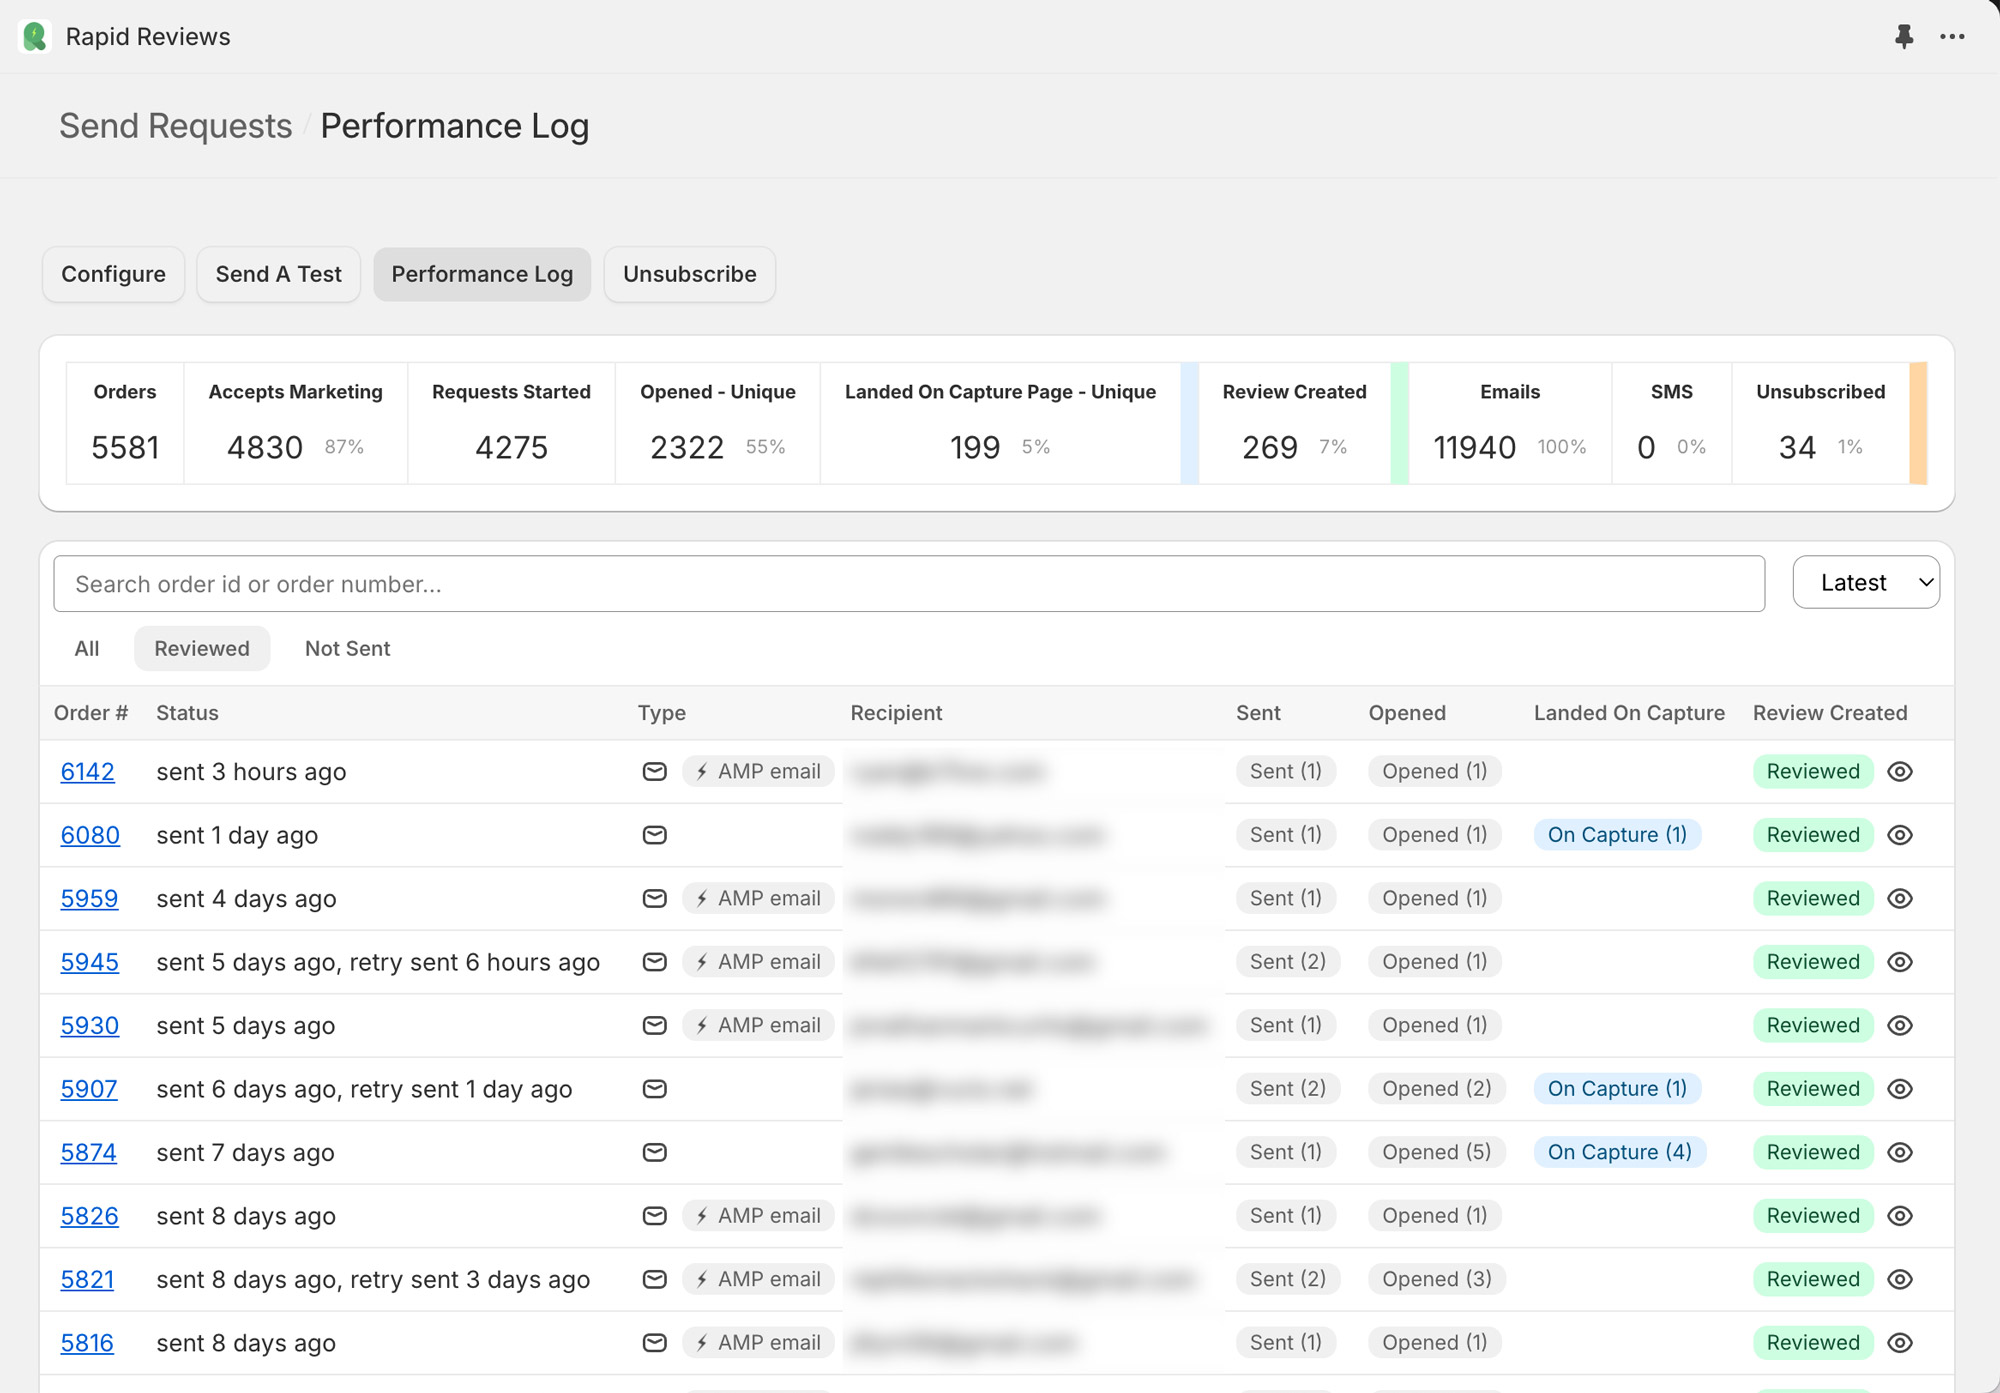This screenshot has height=1393, width=2000.
Task: Click the orange bar beside Unsubscribed stat
Action: click(1917, 423)
